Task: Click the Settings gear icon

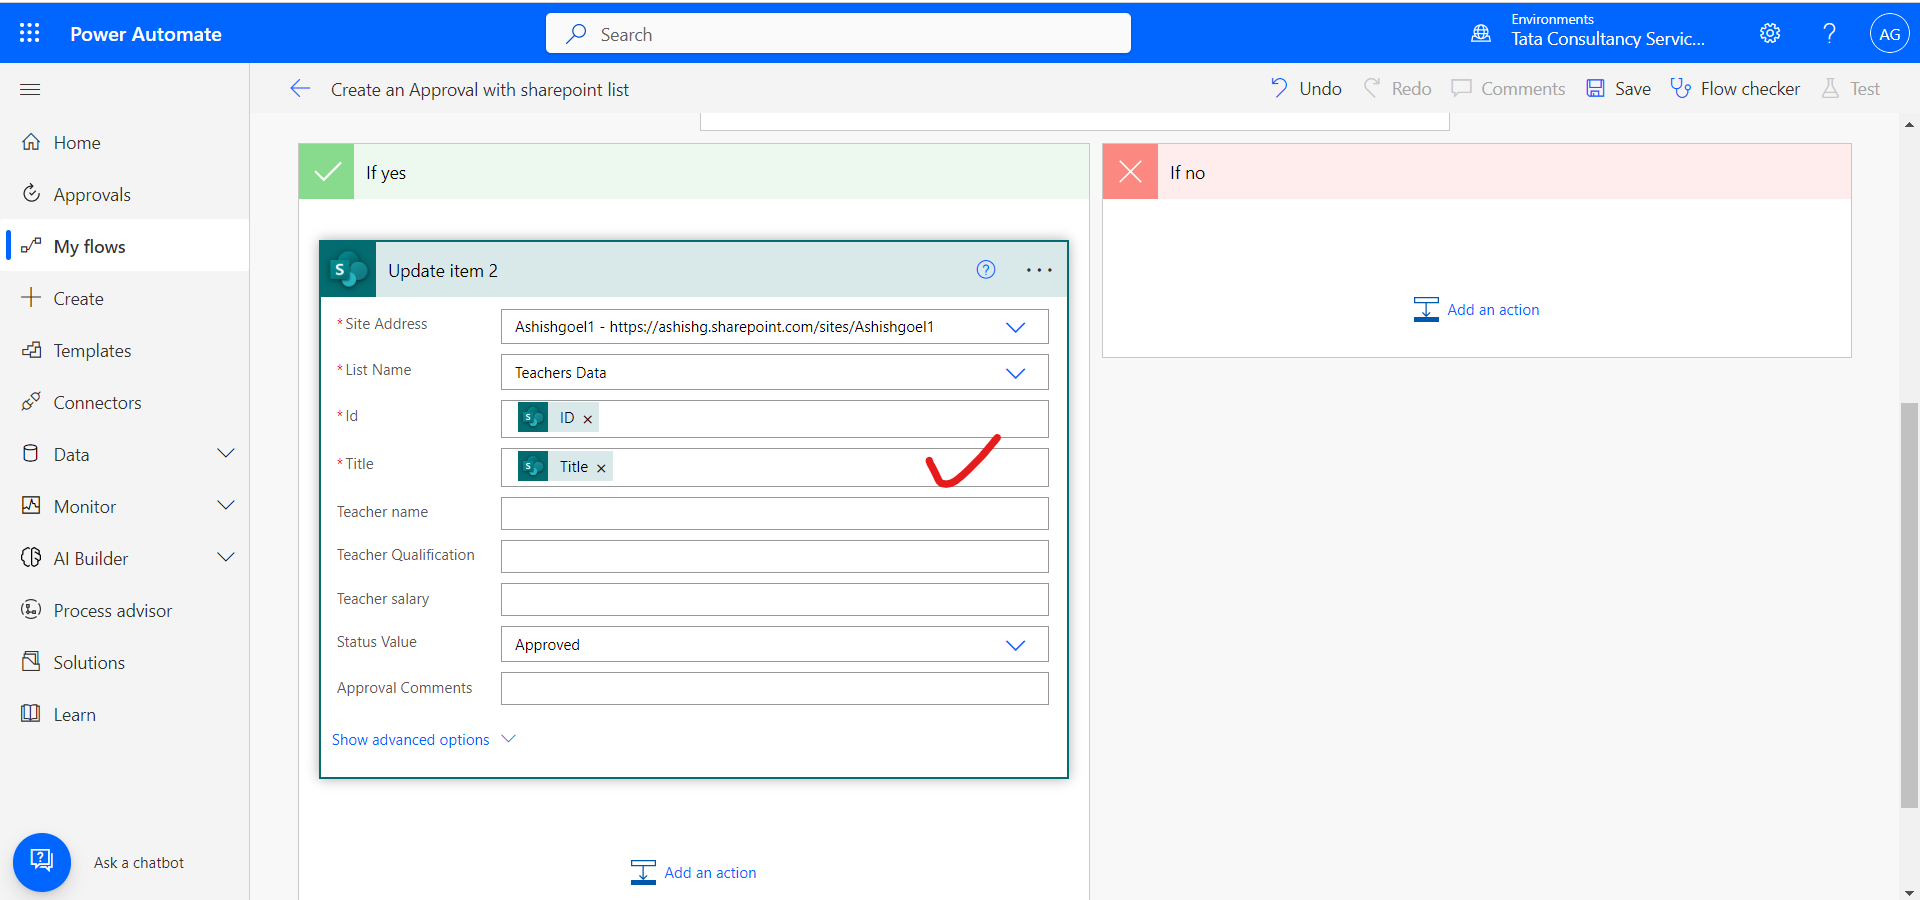Action: pyautogui.click(x=1770, y=33)
